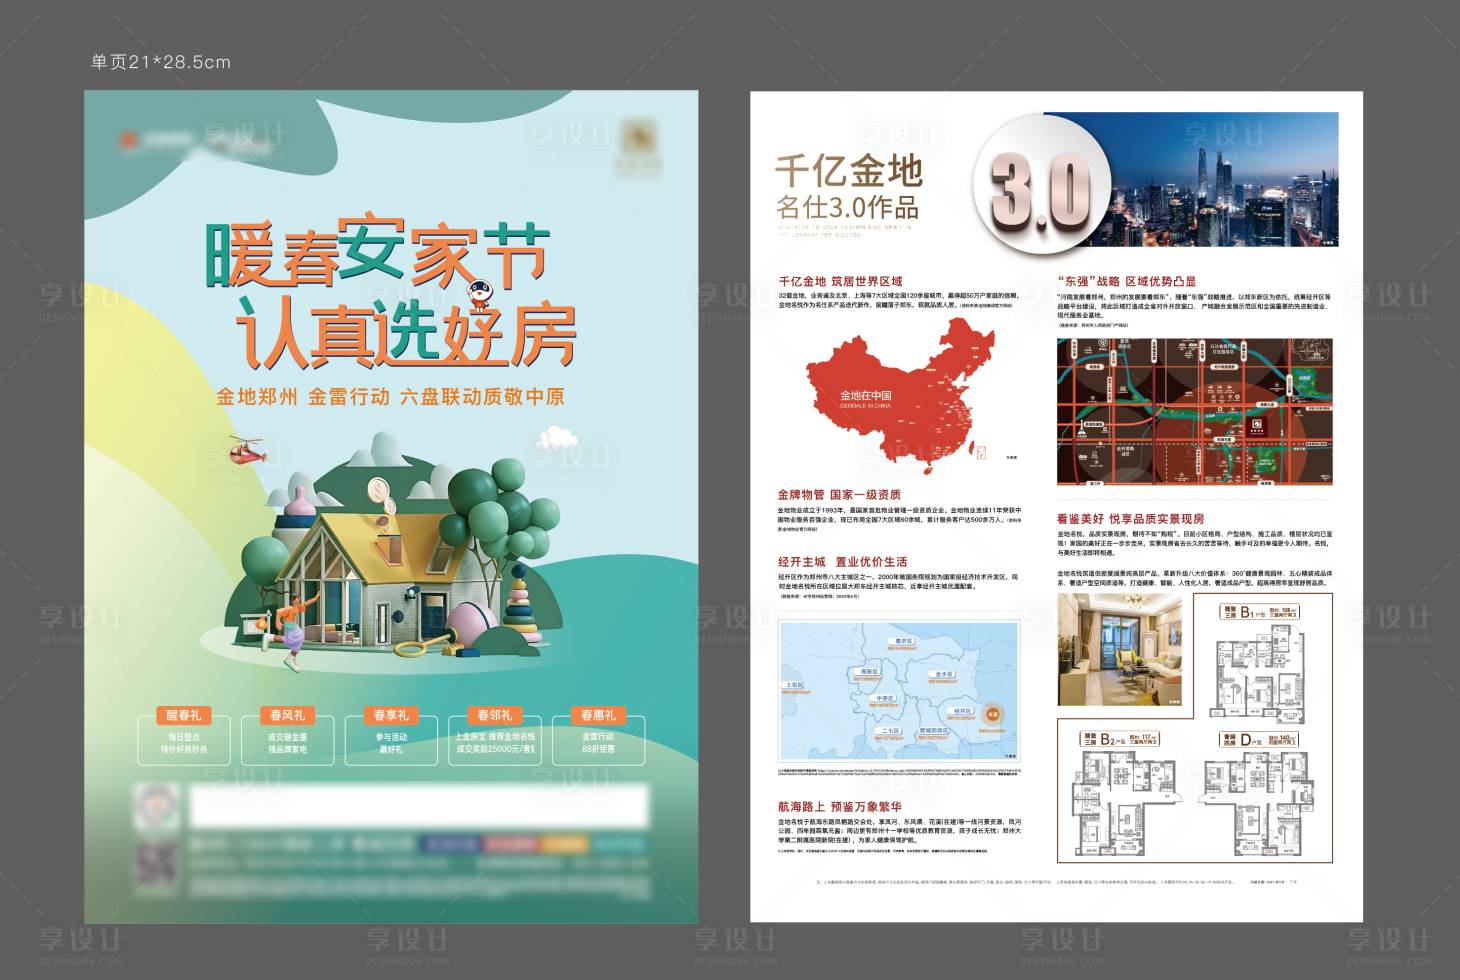This screenshot has width=1460, height=980.
Task: Click the D floor plan title
Action: tap(1259, 739)
